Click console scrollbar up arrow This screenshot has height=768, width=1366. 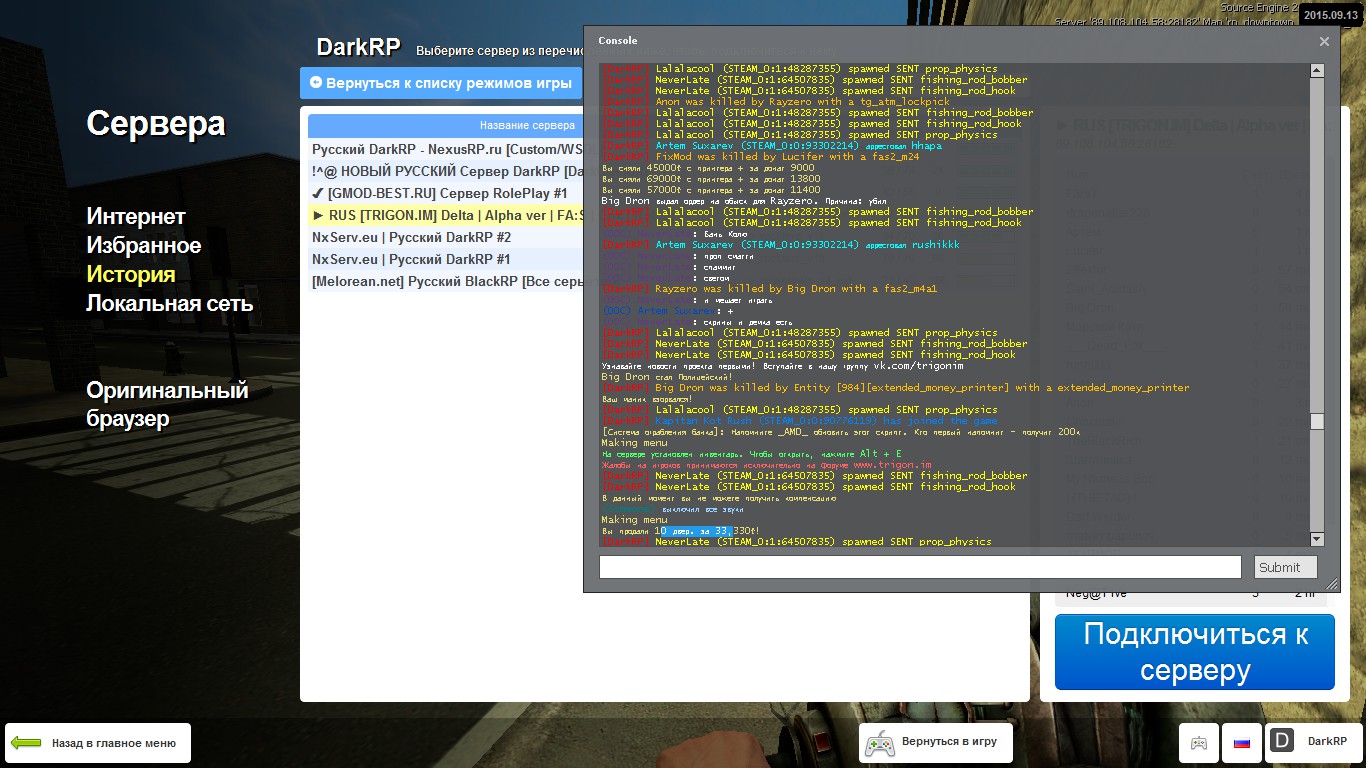click(x=1317, y=70)
